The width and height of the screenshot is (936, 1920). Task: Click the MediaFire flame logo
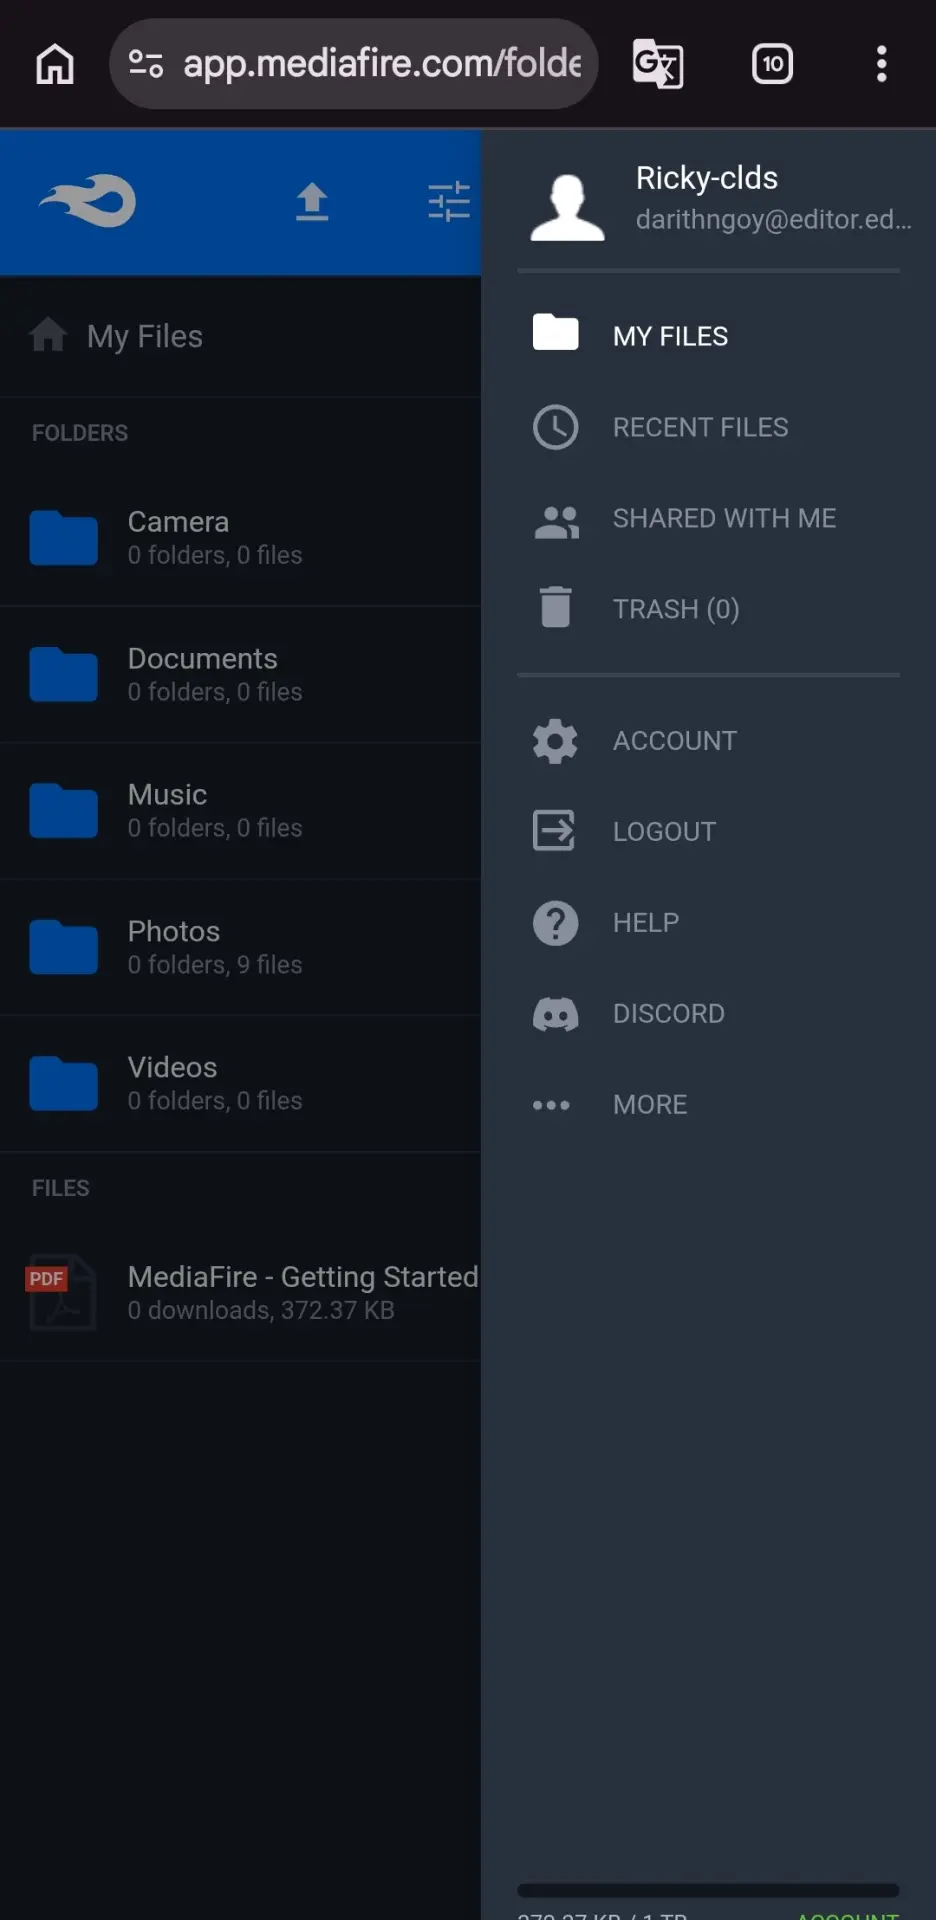coord(88,201)
